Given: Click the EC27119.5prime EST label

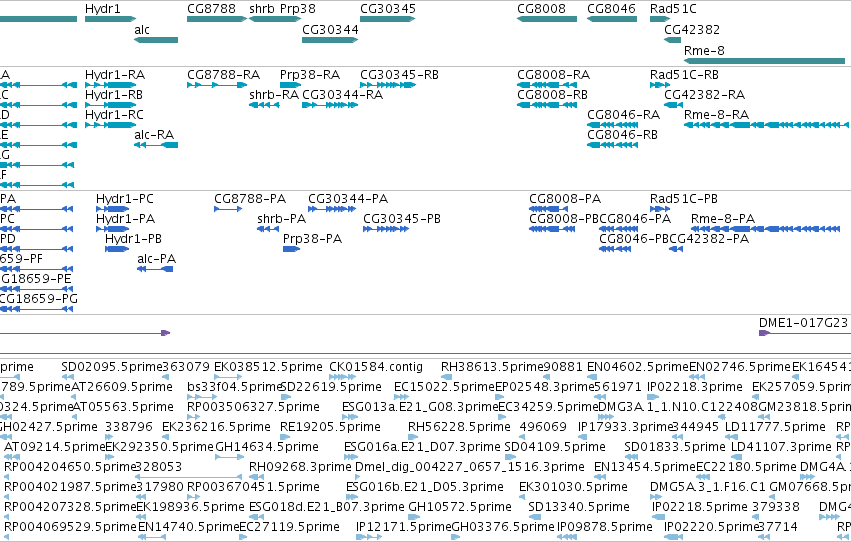Looking at the screenshot, I should (289, 527).
